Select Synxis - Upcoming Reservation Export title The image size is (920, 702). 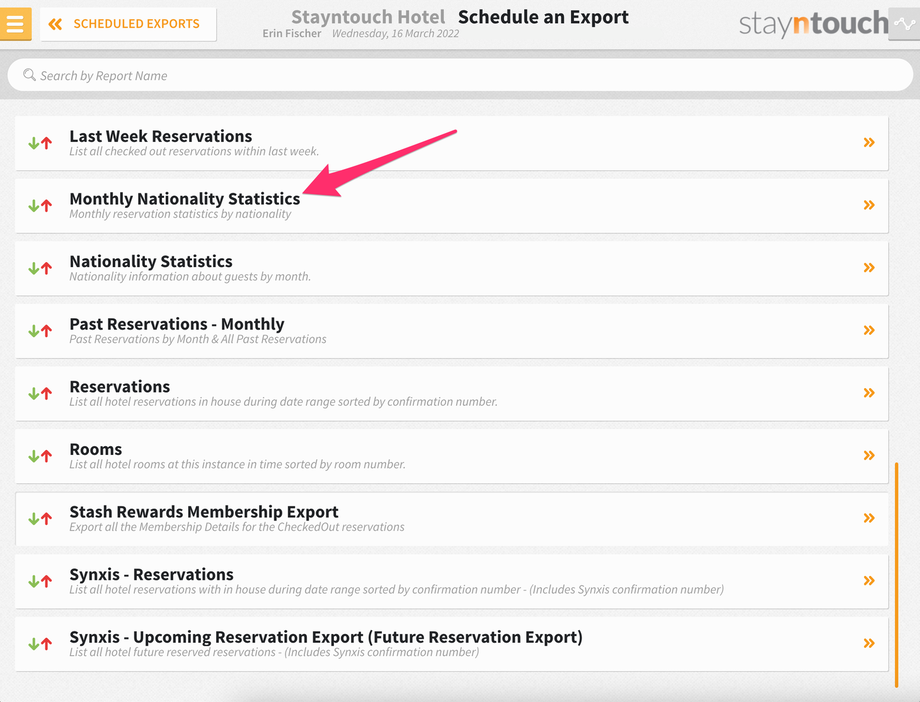(x=326, y=637)
